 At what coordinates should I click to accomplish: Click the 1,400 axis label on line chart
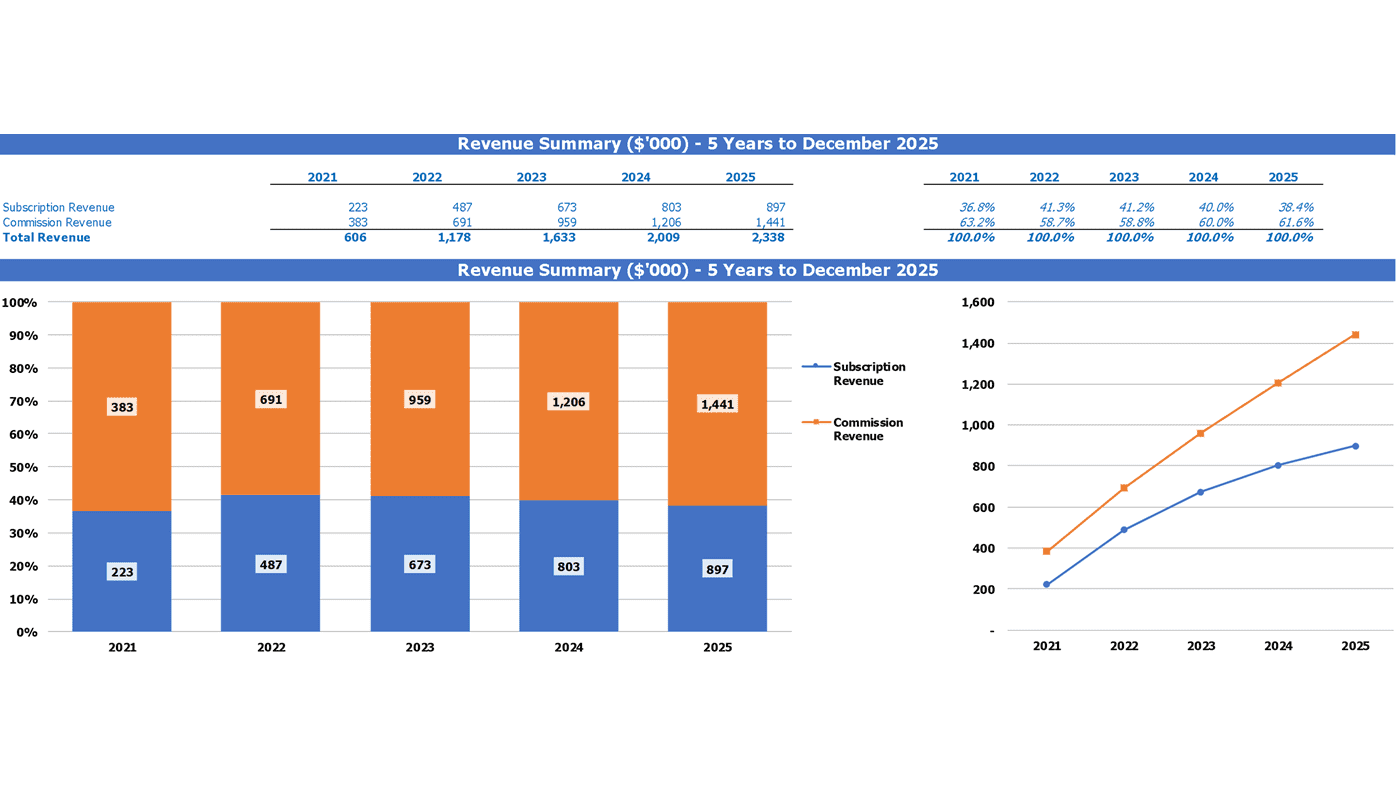[978, 343]
